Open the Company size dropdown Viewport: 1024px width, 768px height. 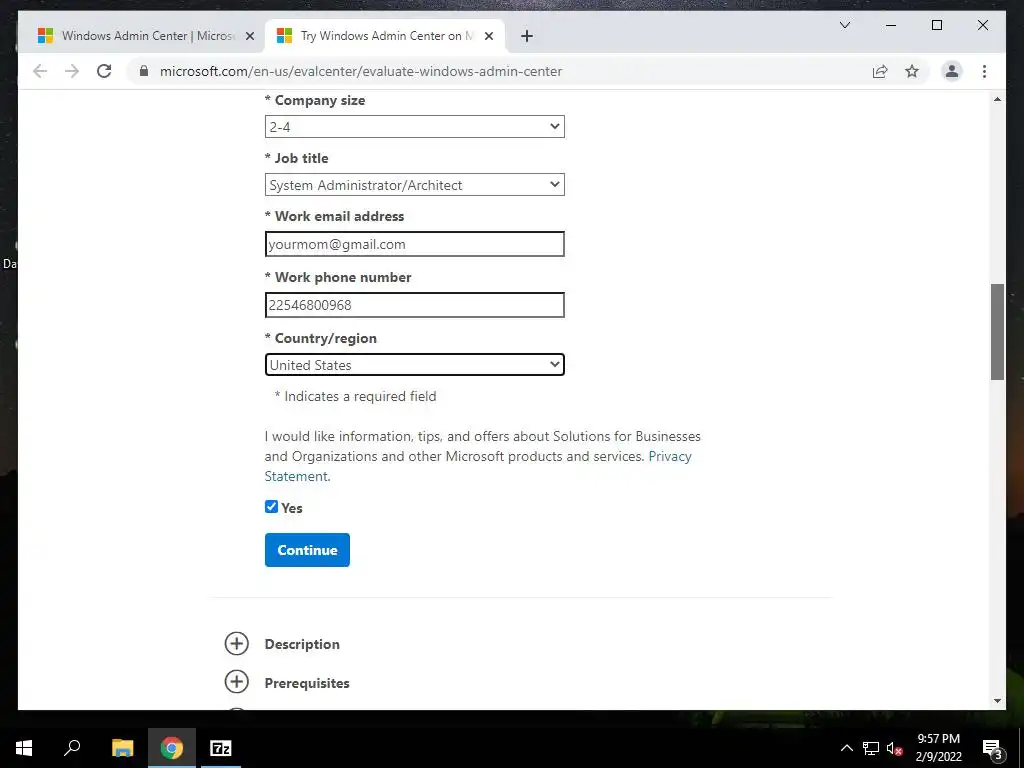415,127
